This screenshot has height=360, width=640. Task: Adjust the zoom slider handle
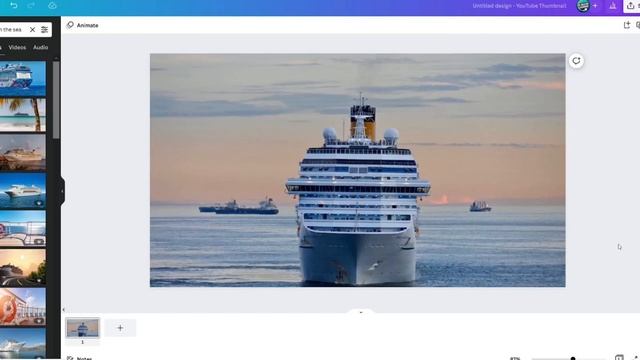pyautogui.click(x=573, y=358)
